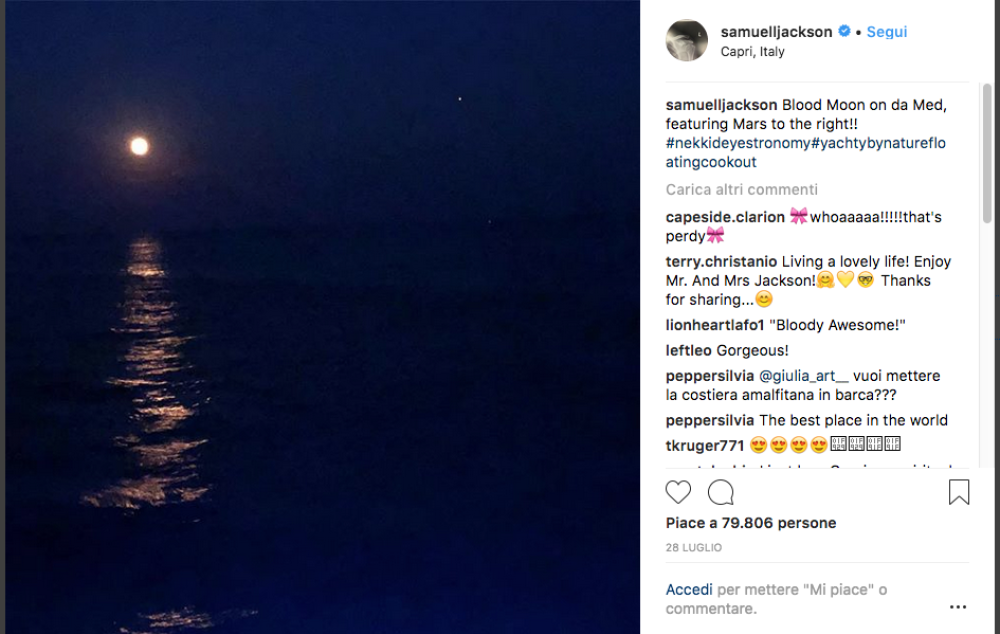
Task: Open tkruger771 commenter profile
Action: (x=705, y=445)
